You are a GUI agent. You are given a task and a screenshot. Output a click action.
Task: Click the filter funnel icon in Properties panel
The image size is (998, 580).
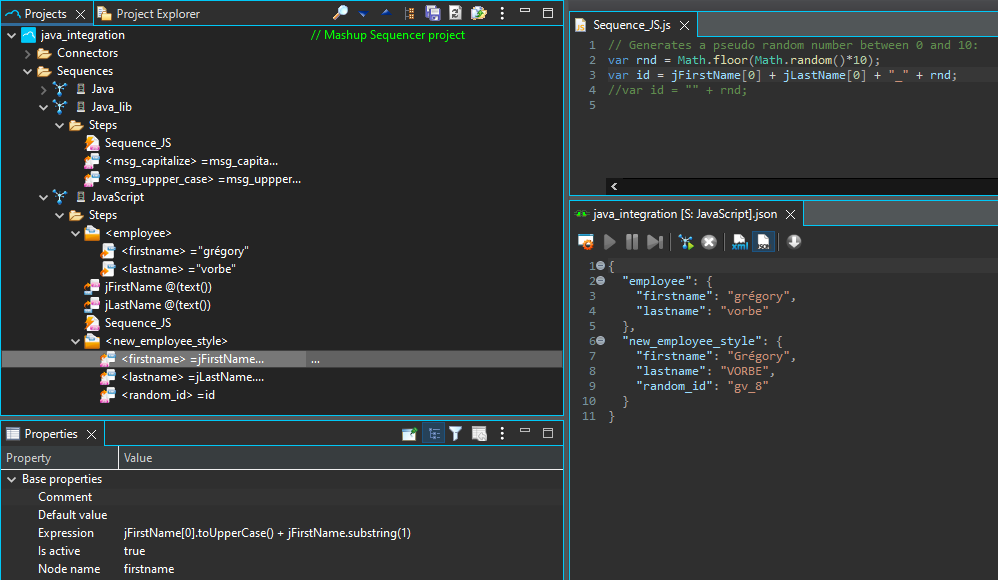pos(455,434)
